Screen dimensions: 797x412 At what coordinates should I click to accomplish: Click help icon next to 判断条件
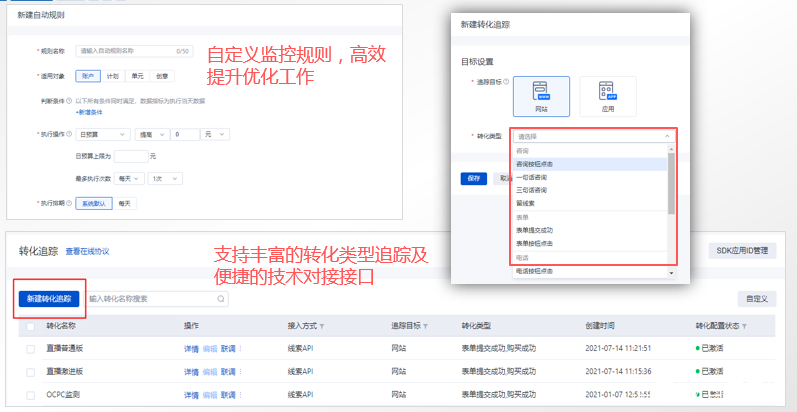click(69, 99)
